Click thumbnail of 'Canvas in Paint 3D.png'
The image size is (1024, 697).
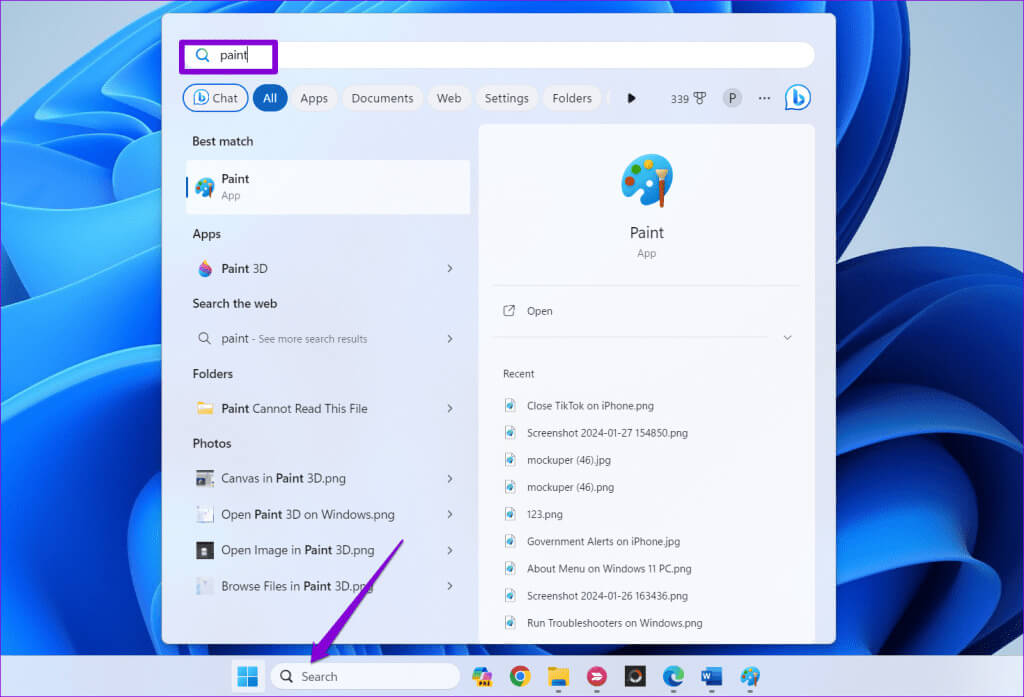tap(205, 478)
